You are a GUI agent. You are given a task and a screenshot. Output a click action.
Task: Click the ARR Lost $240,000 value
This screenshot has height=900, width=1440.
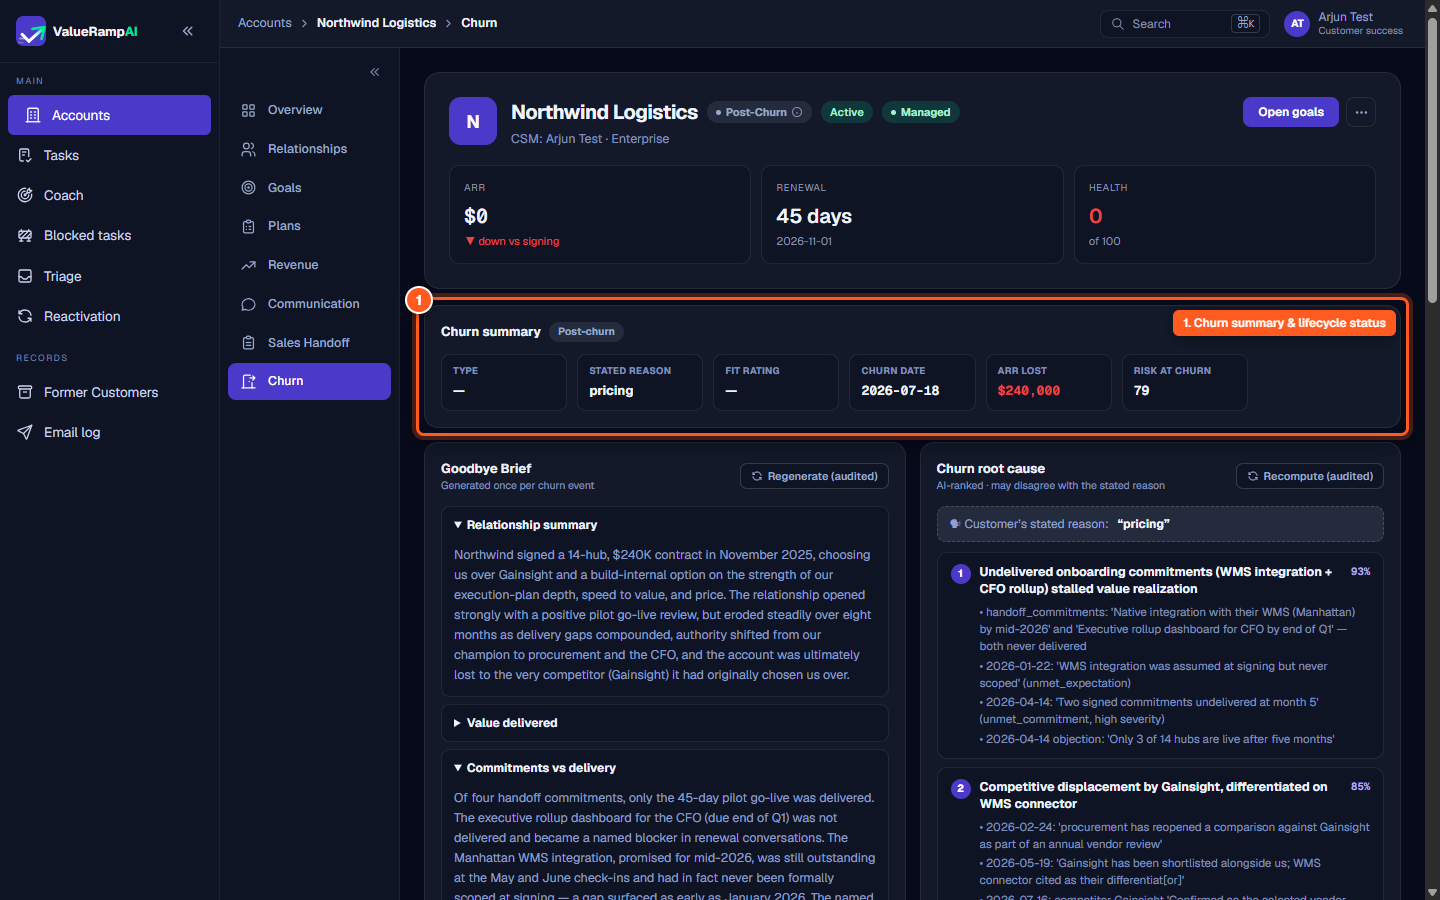point(1029,391)
